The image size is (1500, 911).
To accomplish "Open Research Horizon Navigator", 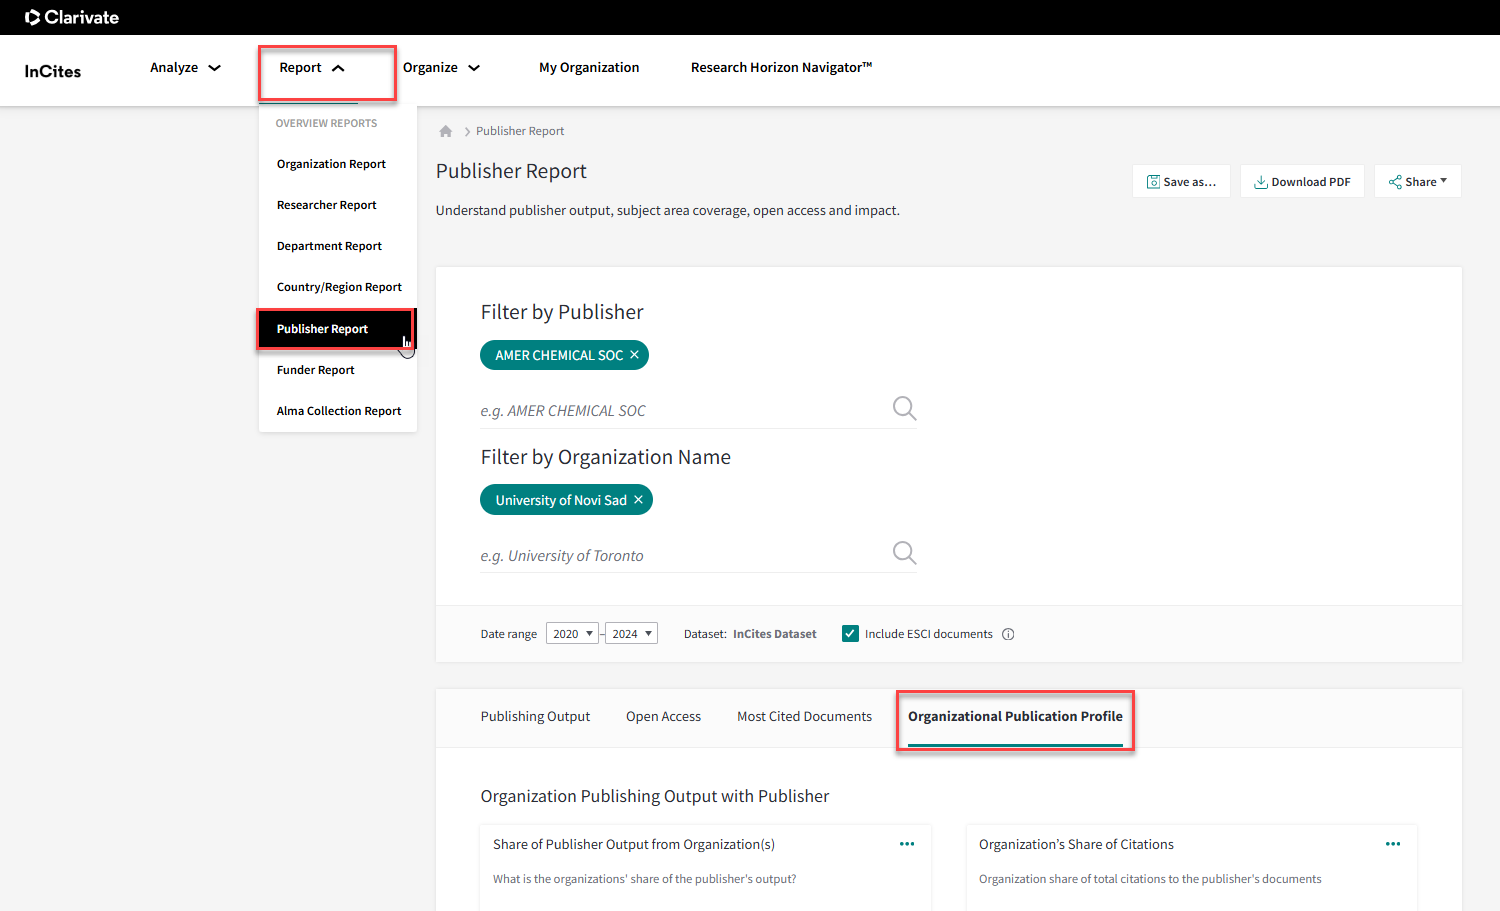I will 781,68.
